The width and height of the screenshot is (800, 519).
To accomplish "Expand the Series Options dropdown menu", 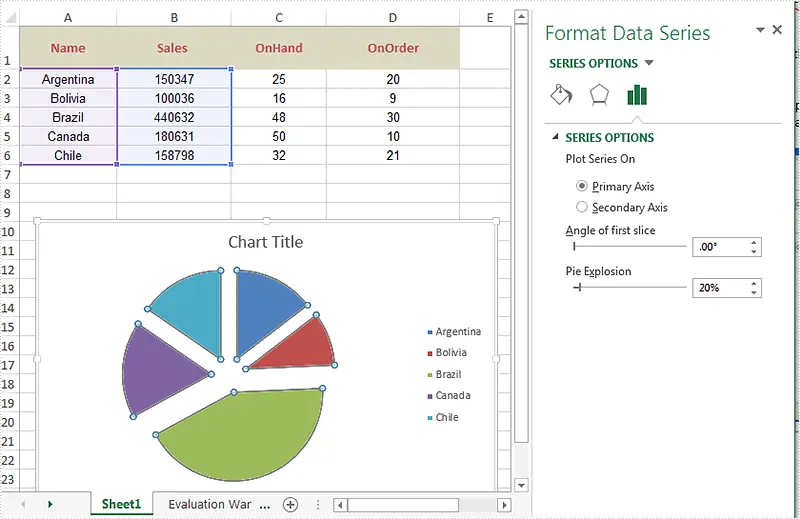I will tap(649, 64).
